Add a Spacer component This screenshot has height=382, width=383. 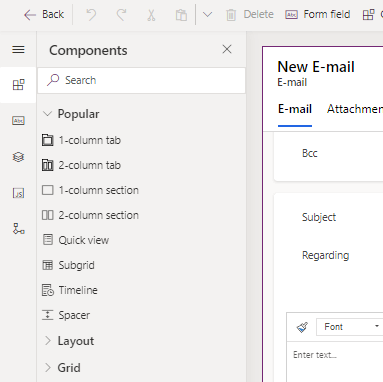coord(66,315)
